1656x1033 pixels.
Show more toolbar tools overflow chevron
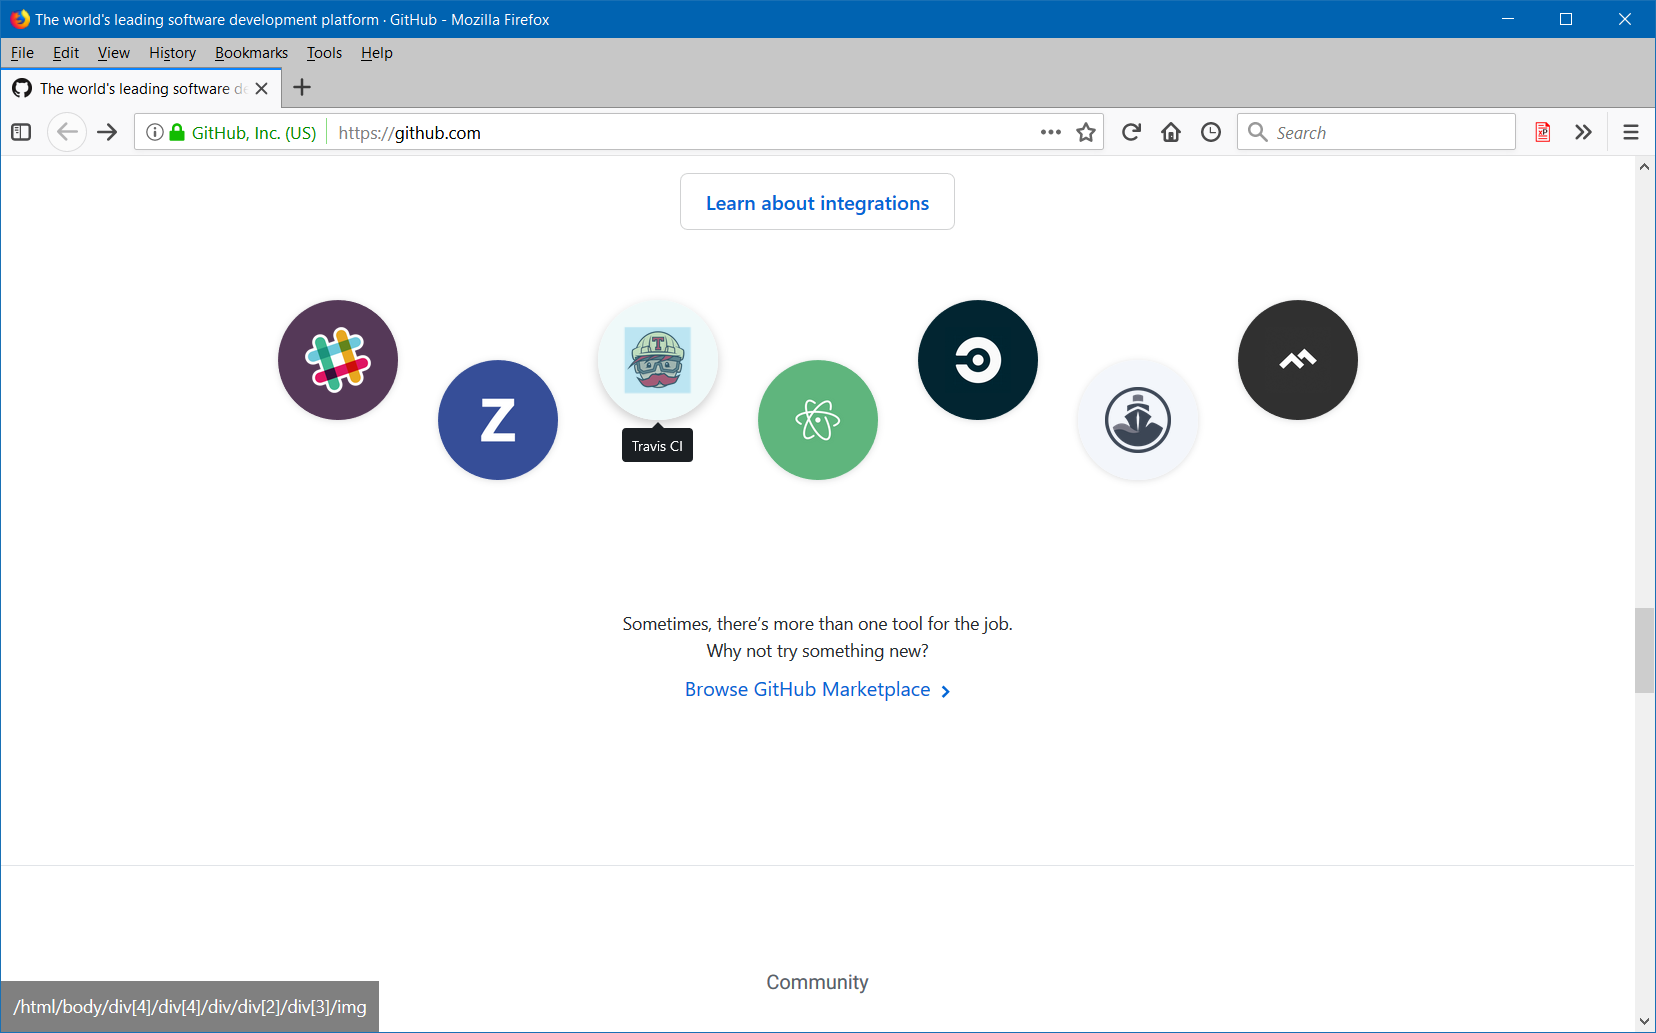pos(1583,132)
